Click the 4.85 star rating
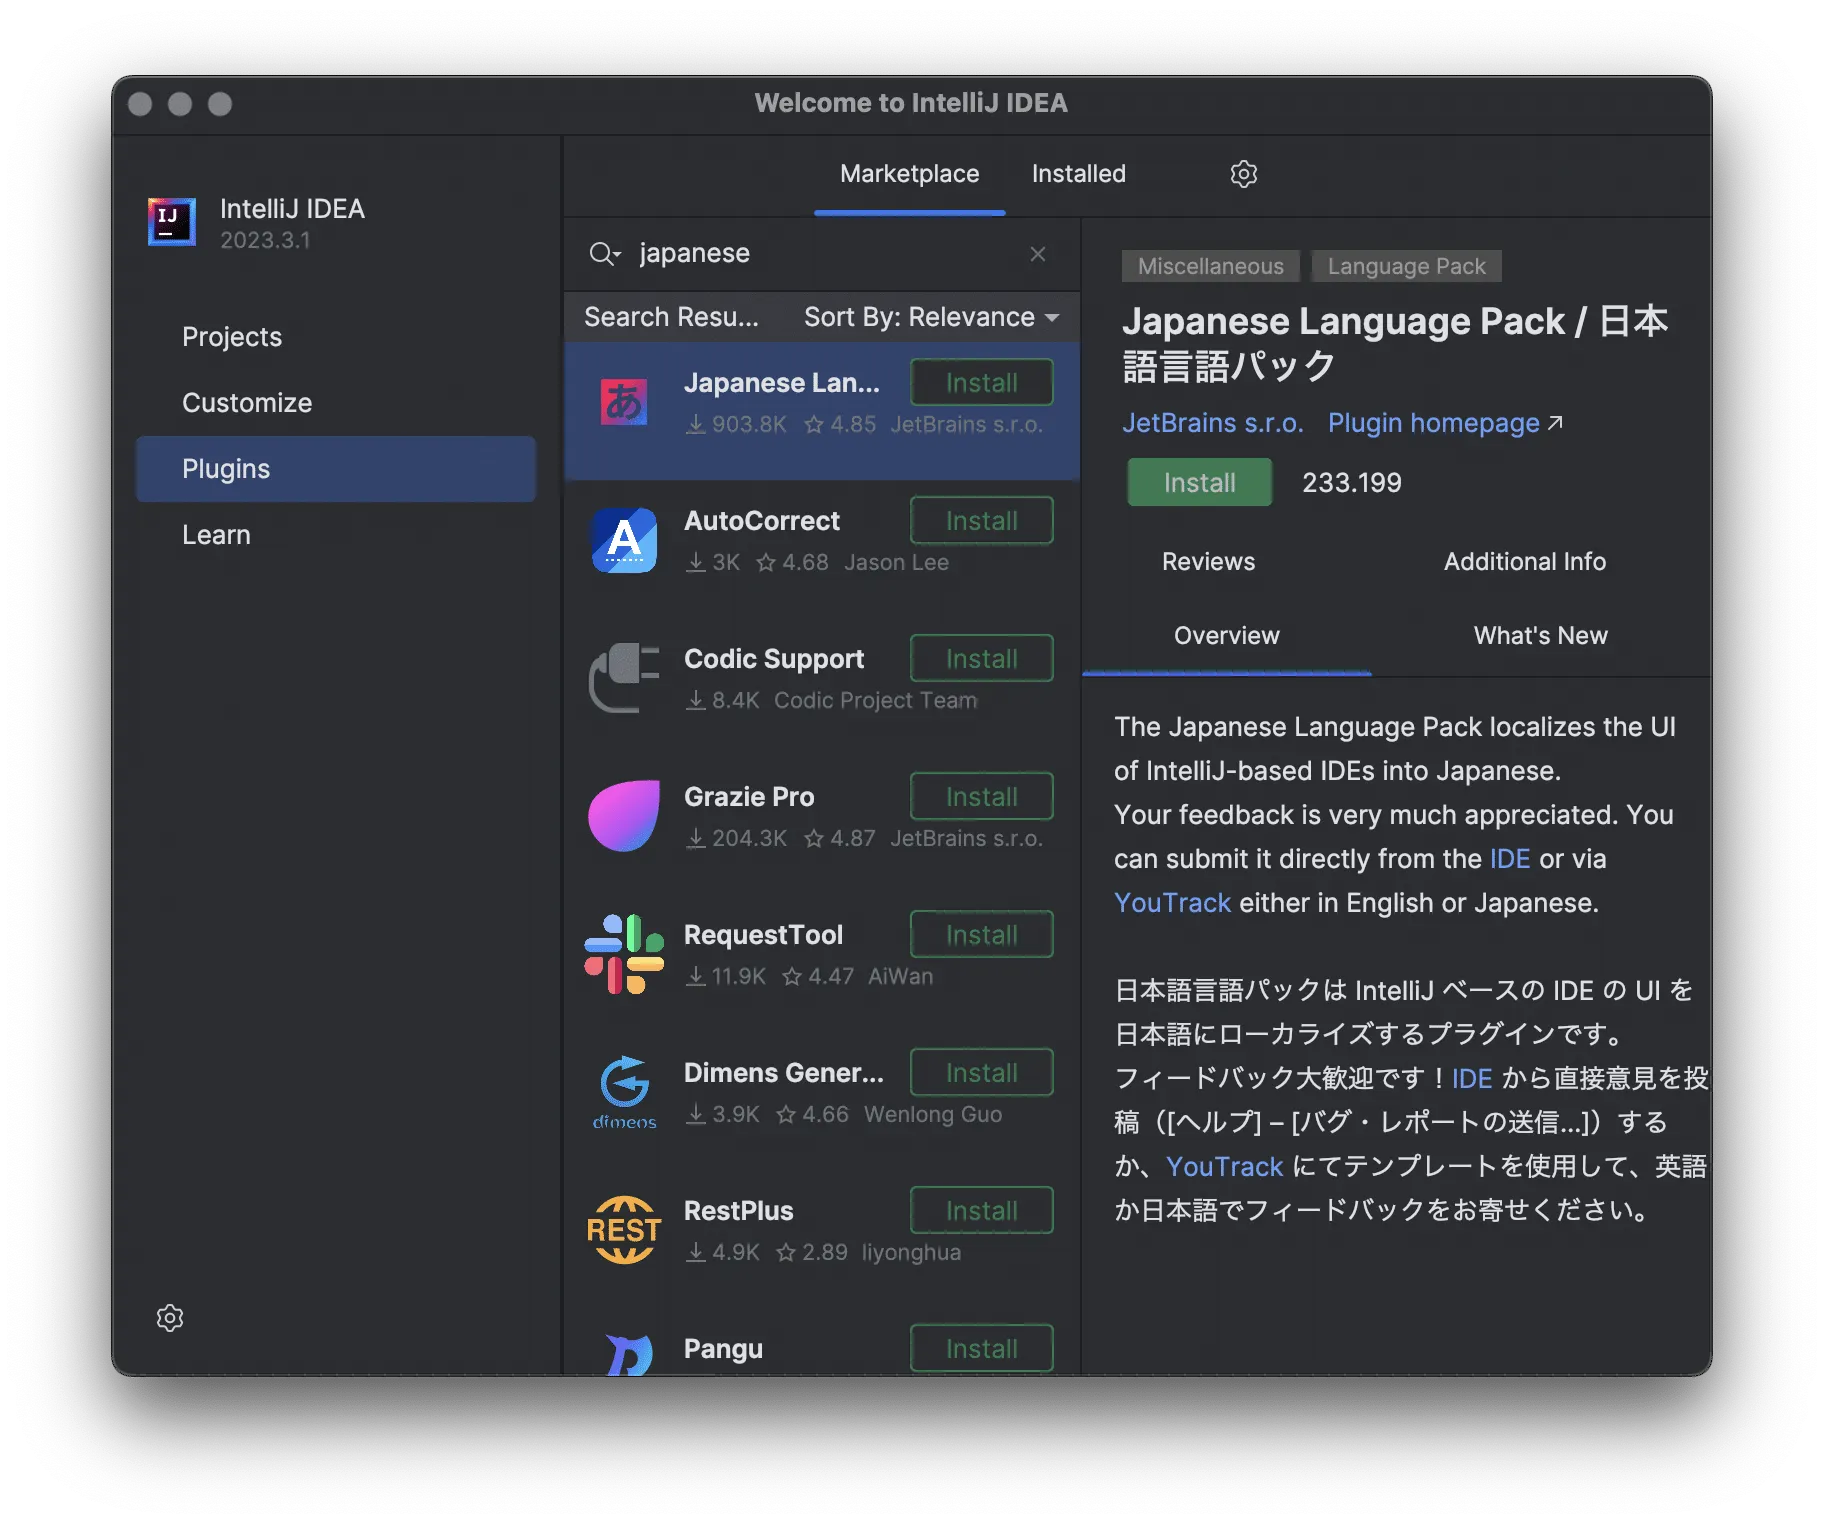Screen dimensions: 1824x1524 click(x=840, y=425)
